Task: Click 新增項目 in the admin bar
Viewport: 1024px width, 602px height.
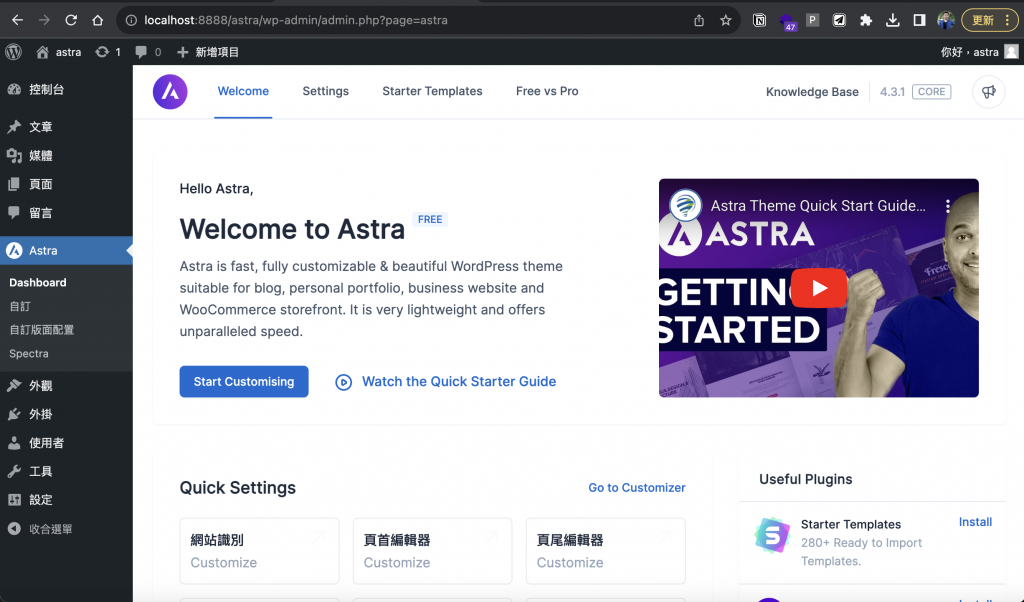Action: tap(208, 52)
